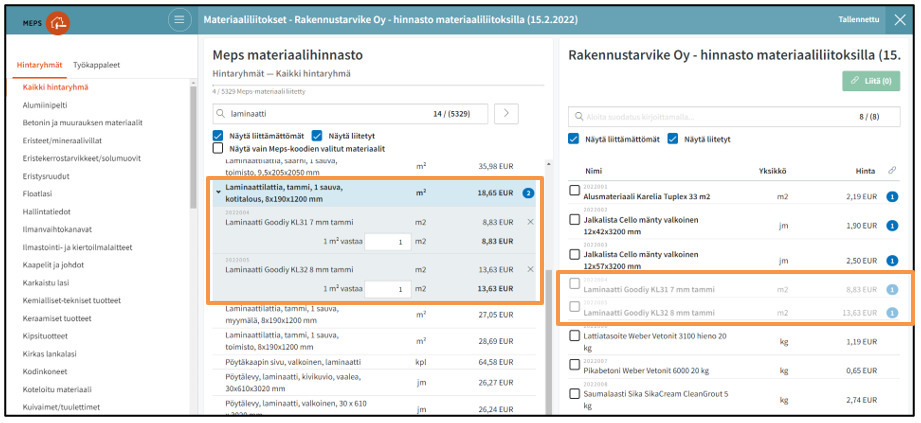Click the 64,58 EUR price cell
Image resolution: width=921 pixels, height=423 pixels.
[495, 362]
